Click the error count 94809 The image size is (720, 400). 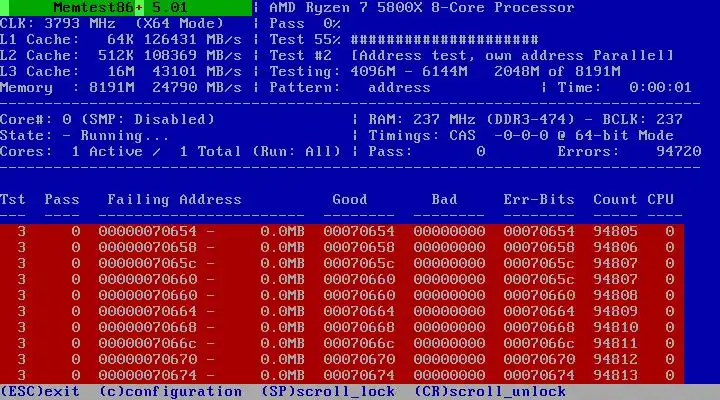[x=615, y=311]
